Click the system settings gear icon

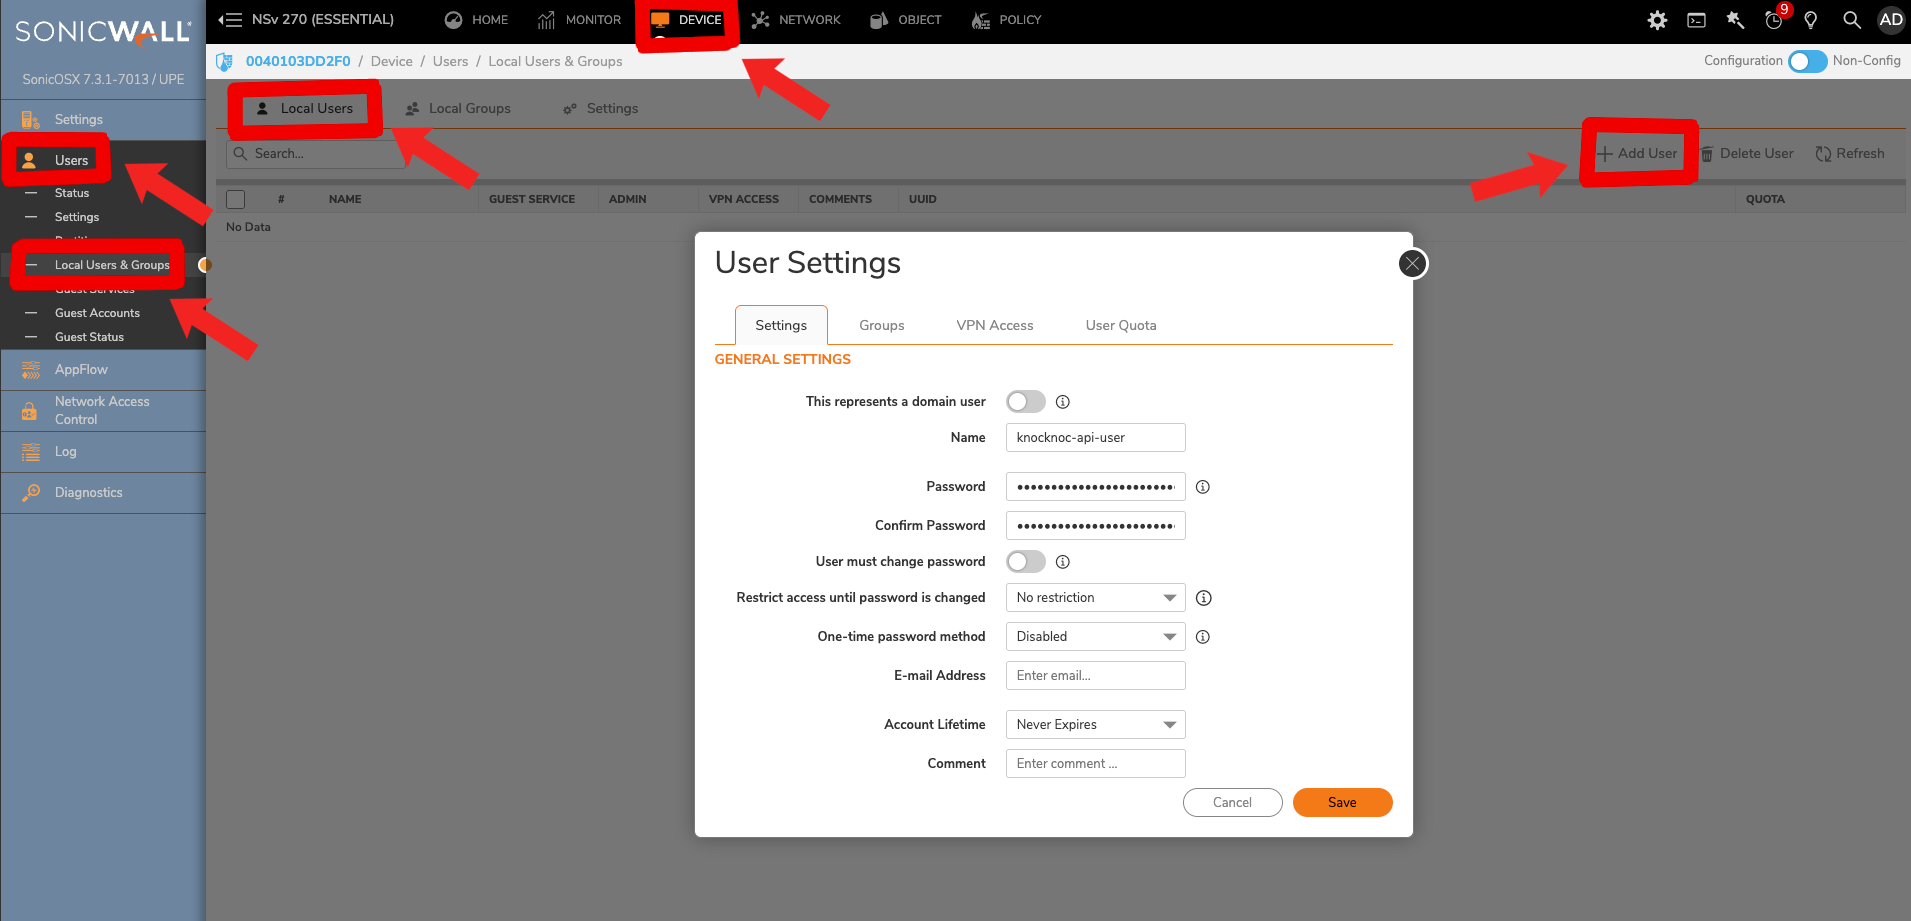point(1657,20)
